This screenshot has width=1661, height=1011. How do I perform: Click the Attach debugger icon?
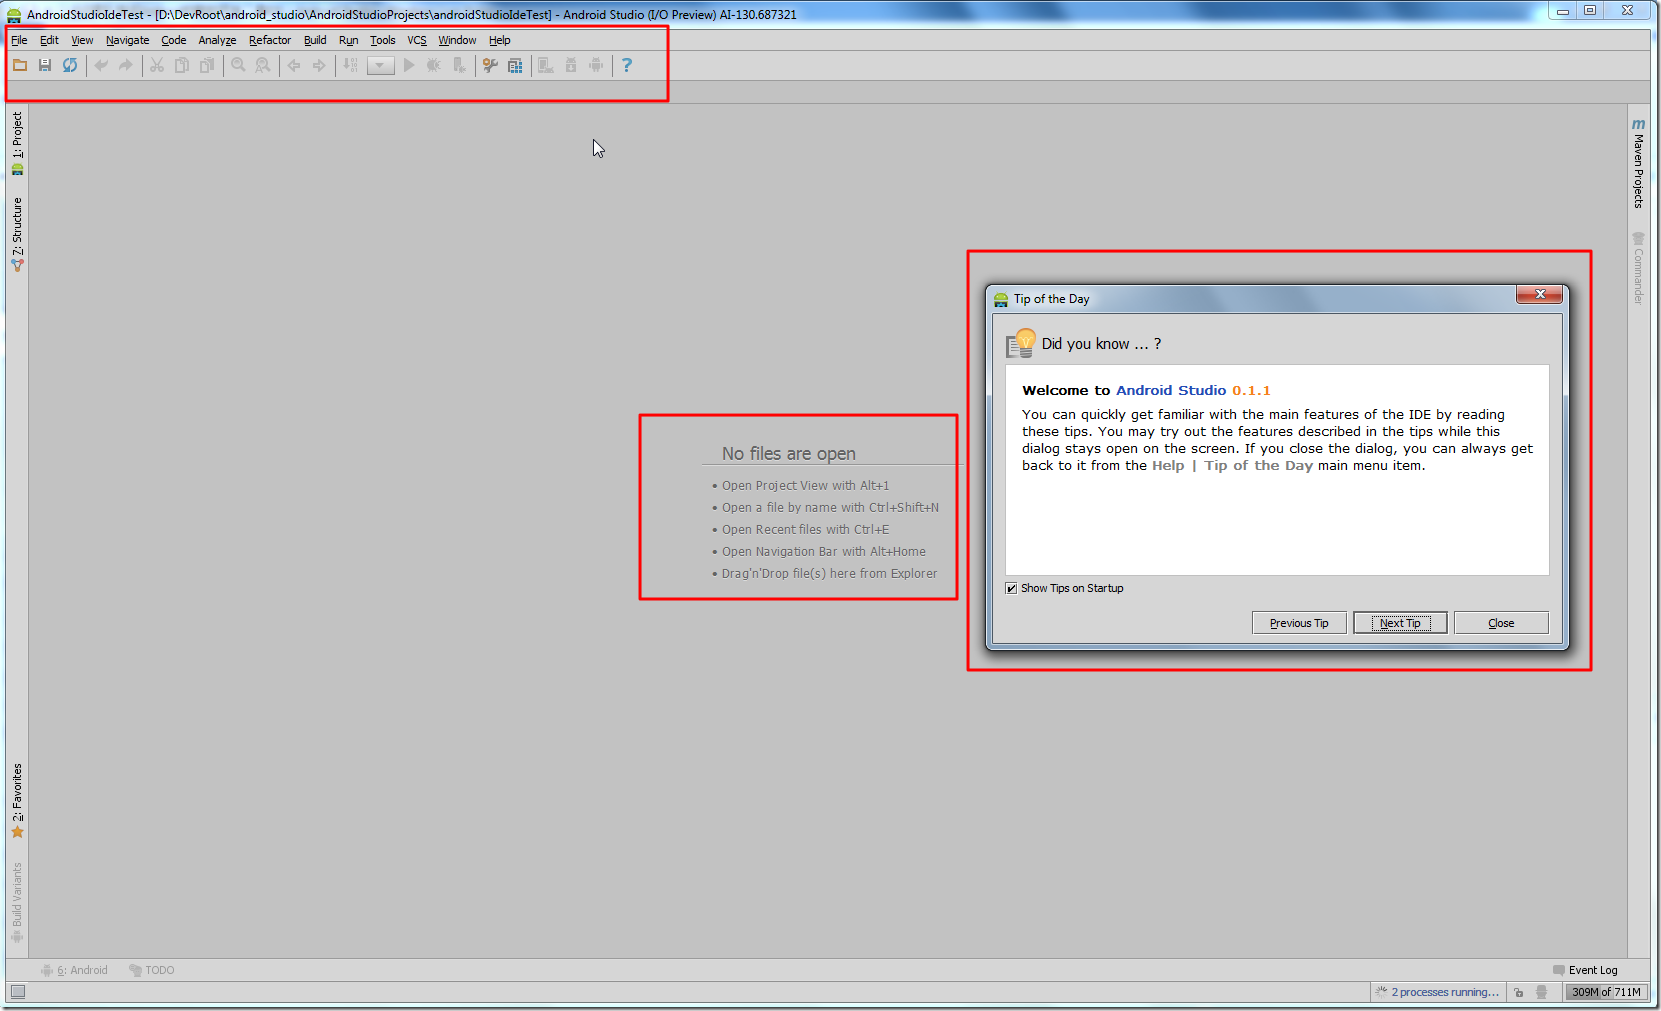coord(459,65)
